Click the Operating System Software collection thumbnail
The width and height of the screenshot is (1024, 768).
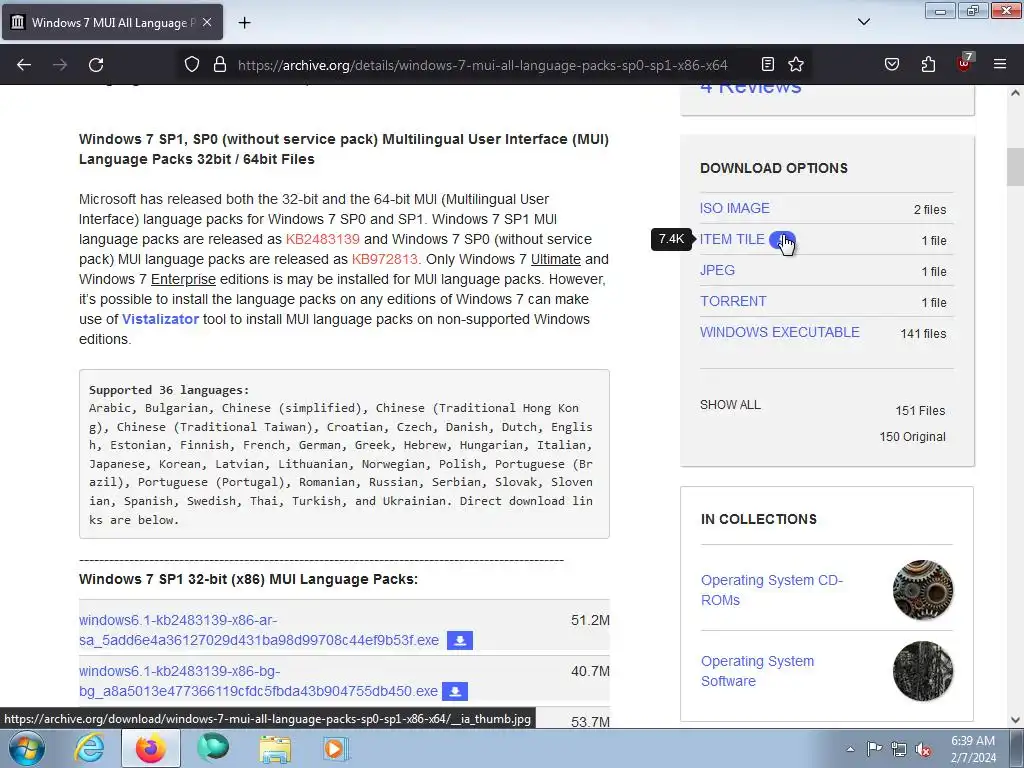pyautogui.click(x=923, y=671)
